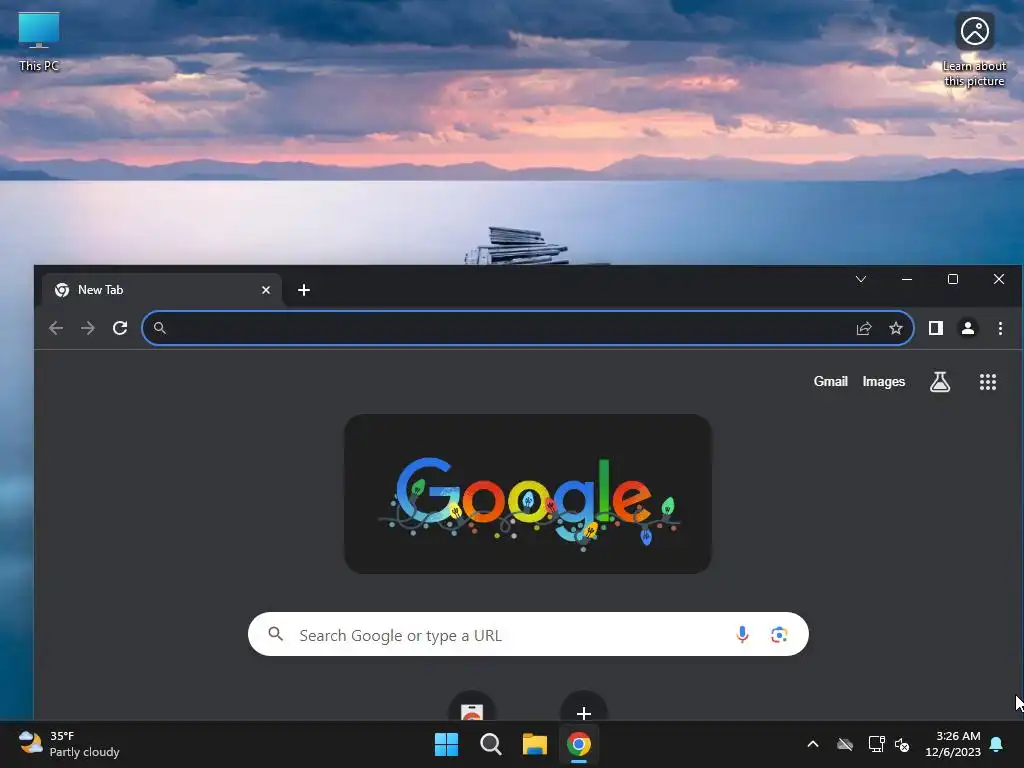Open the Google apps grid

(987, 382)
